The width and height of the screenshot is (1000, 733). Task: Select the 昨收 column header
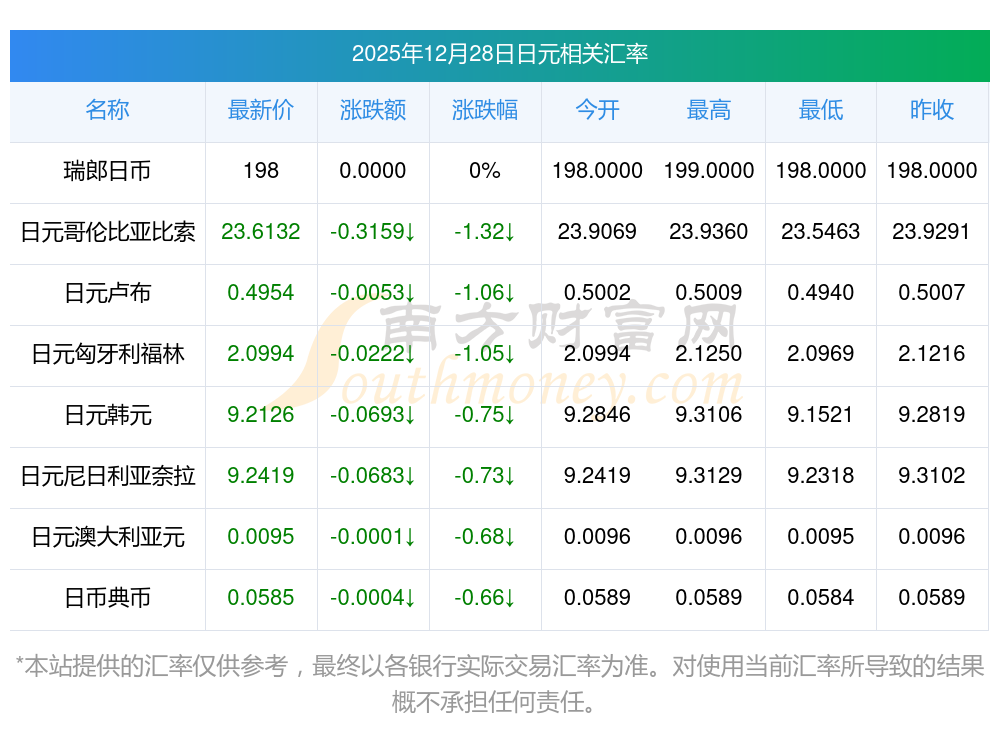pos(932,110)
